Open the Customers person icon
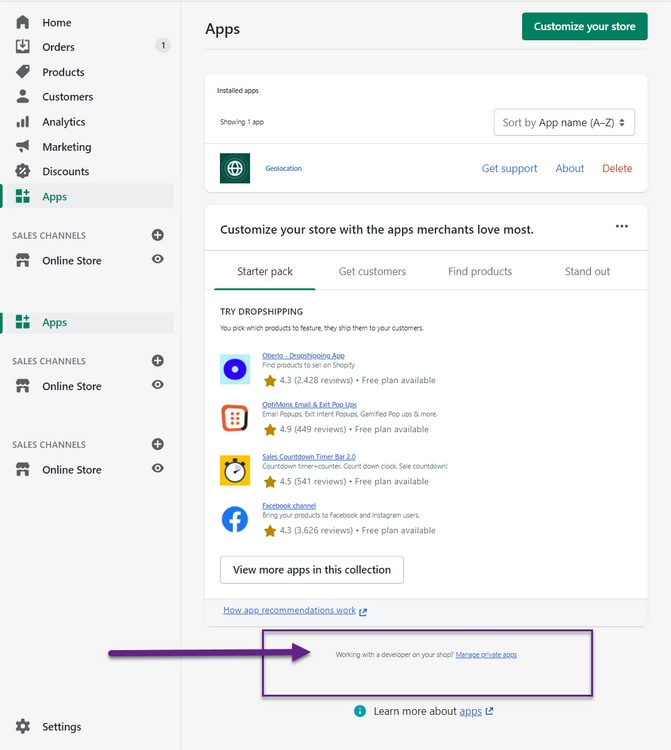Image resolution: width=671 pixels, height=750 pixels. tap(22, 96)
